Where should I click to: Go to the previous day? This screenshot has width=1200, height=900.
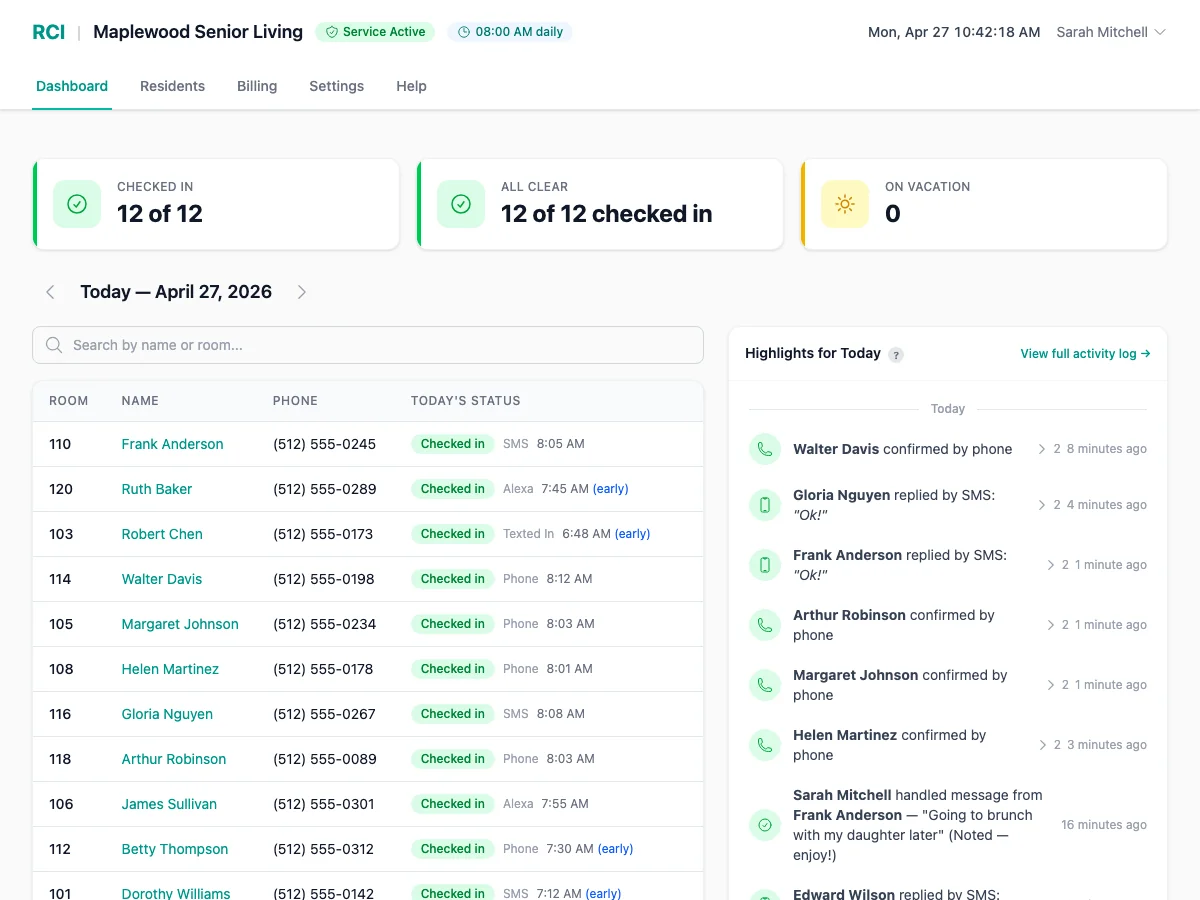50,292
